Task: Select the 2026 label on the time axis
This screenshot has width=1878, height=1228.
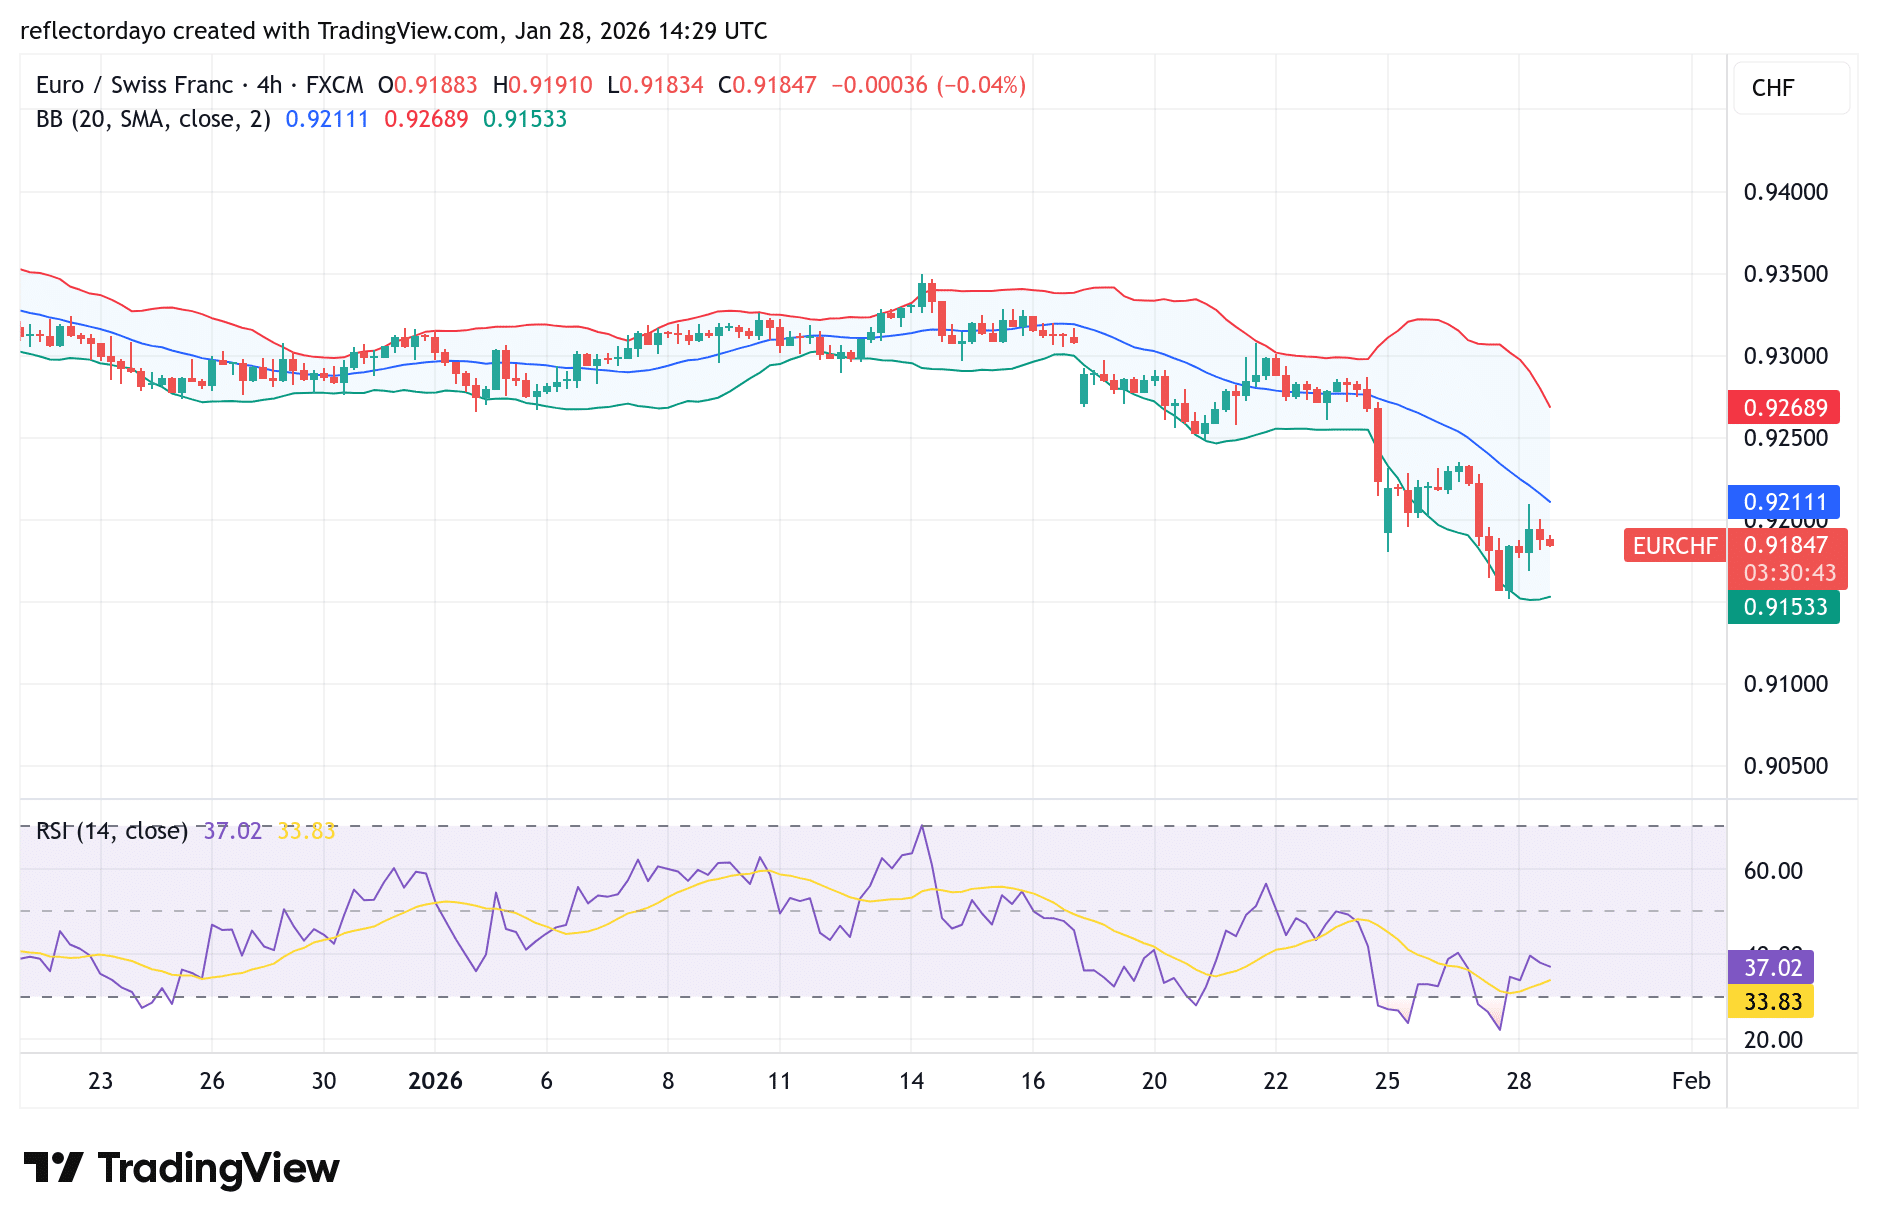Action: [436, 1081]
